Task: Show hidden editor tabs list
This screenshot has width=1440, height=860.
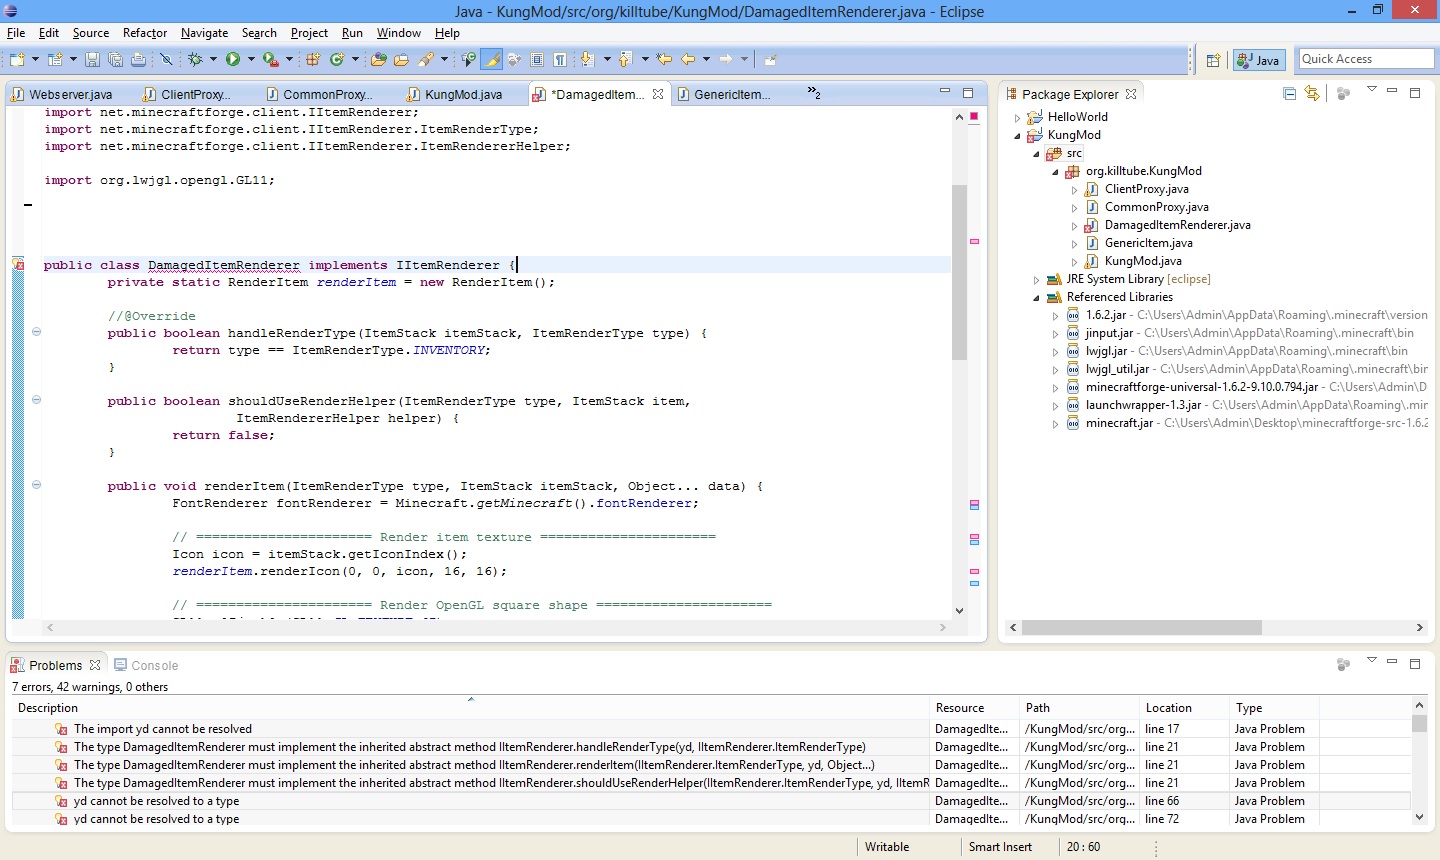Action: [814, 93]
